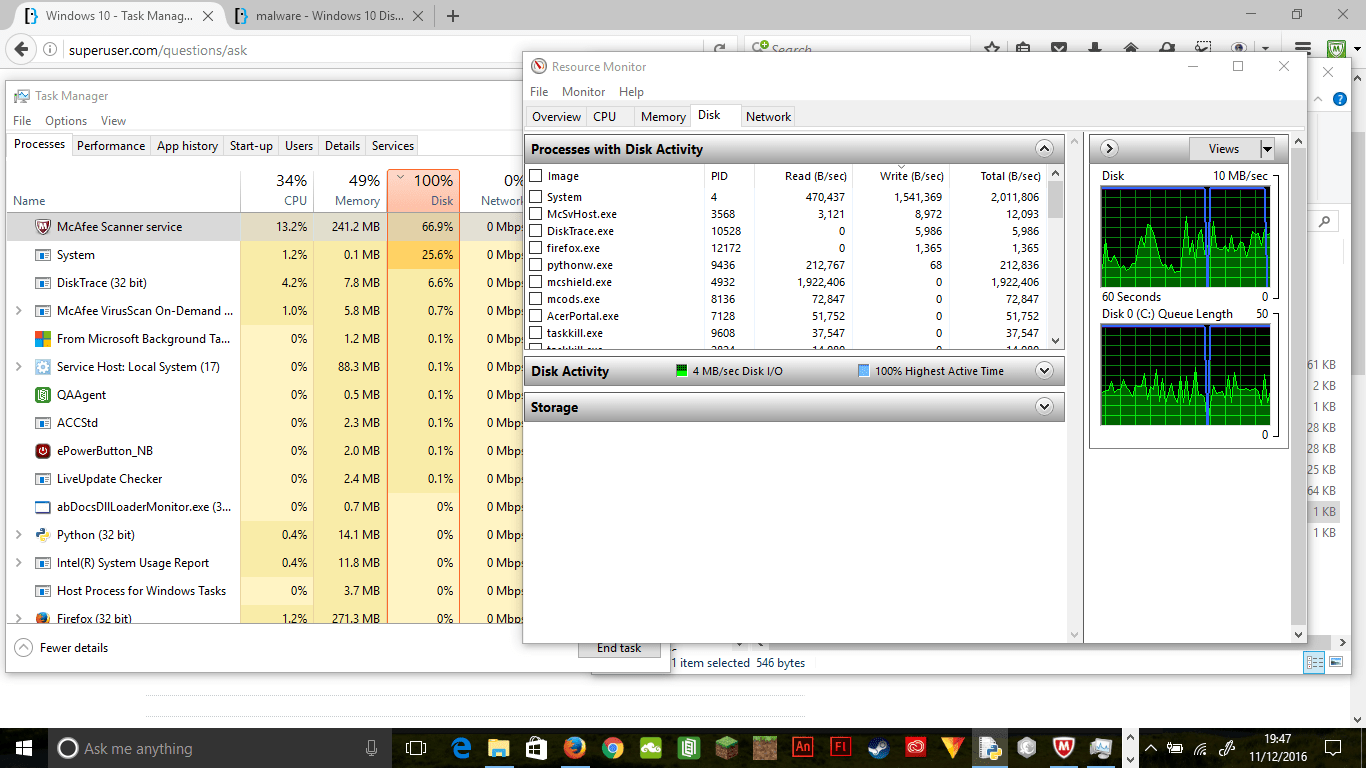The image size is (1366, 768).
Task: Open the Action Center in the system tray
Action: [1331, 747]
